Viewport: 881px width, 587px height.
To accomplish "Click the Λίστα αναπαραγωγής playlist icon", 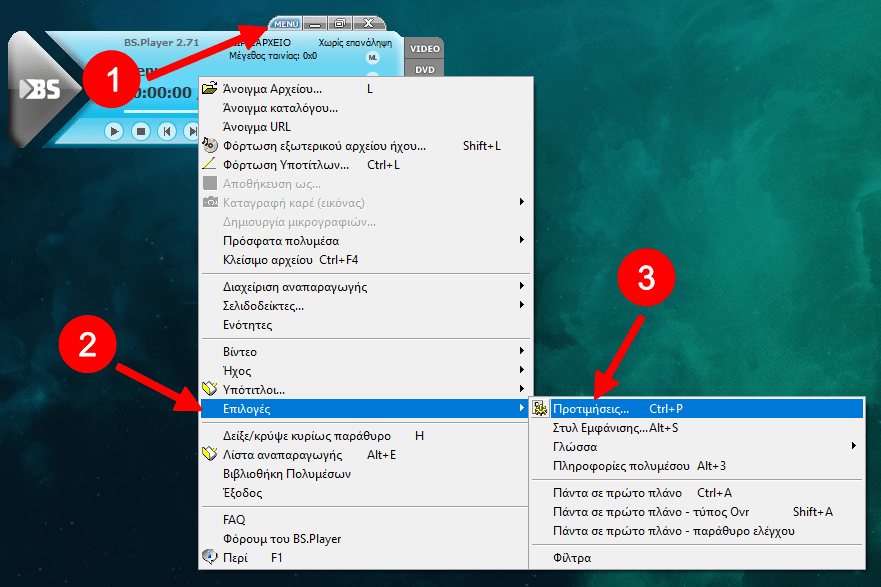I will [210, 455].
